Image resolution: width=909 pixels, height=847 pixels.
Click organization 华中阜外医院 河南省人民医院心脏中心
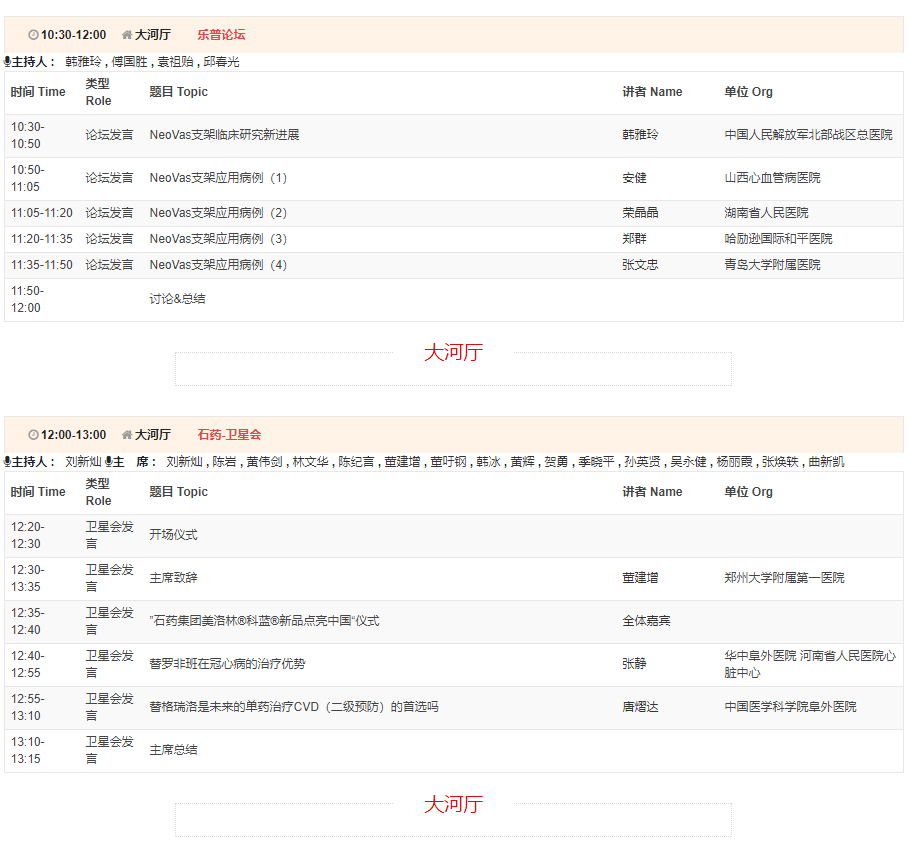810,664
